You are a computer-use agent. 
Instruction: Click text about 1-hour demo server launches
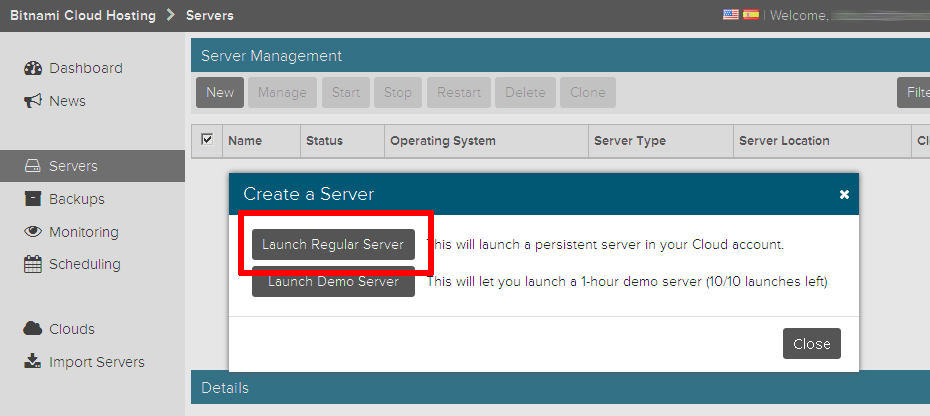coord(627,281)
